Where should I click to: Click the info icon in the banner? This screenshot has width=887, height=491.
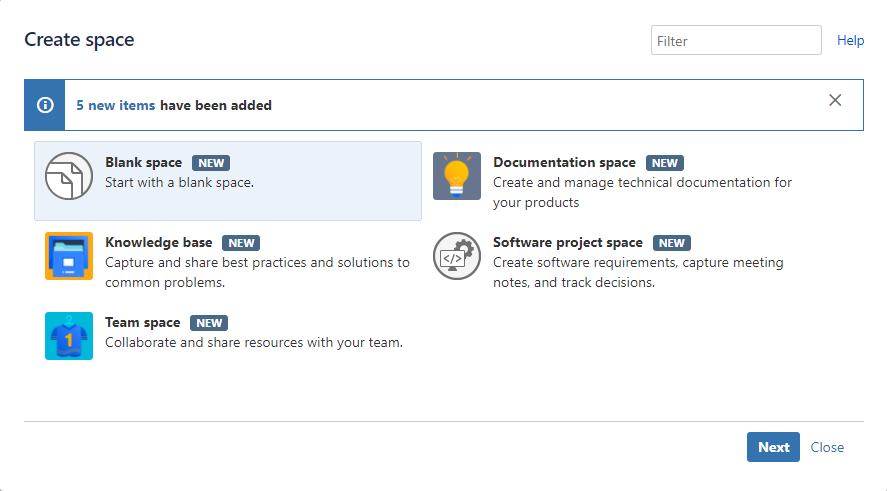point(45,105)
